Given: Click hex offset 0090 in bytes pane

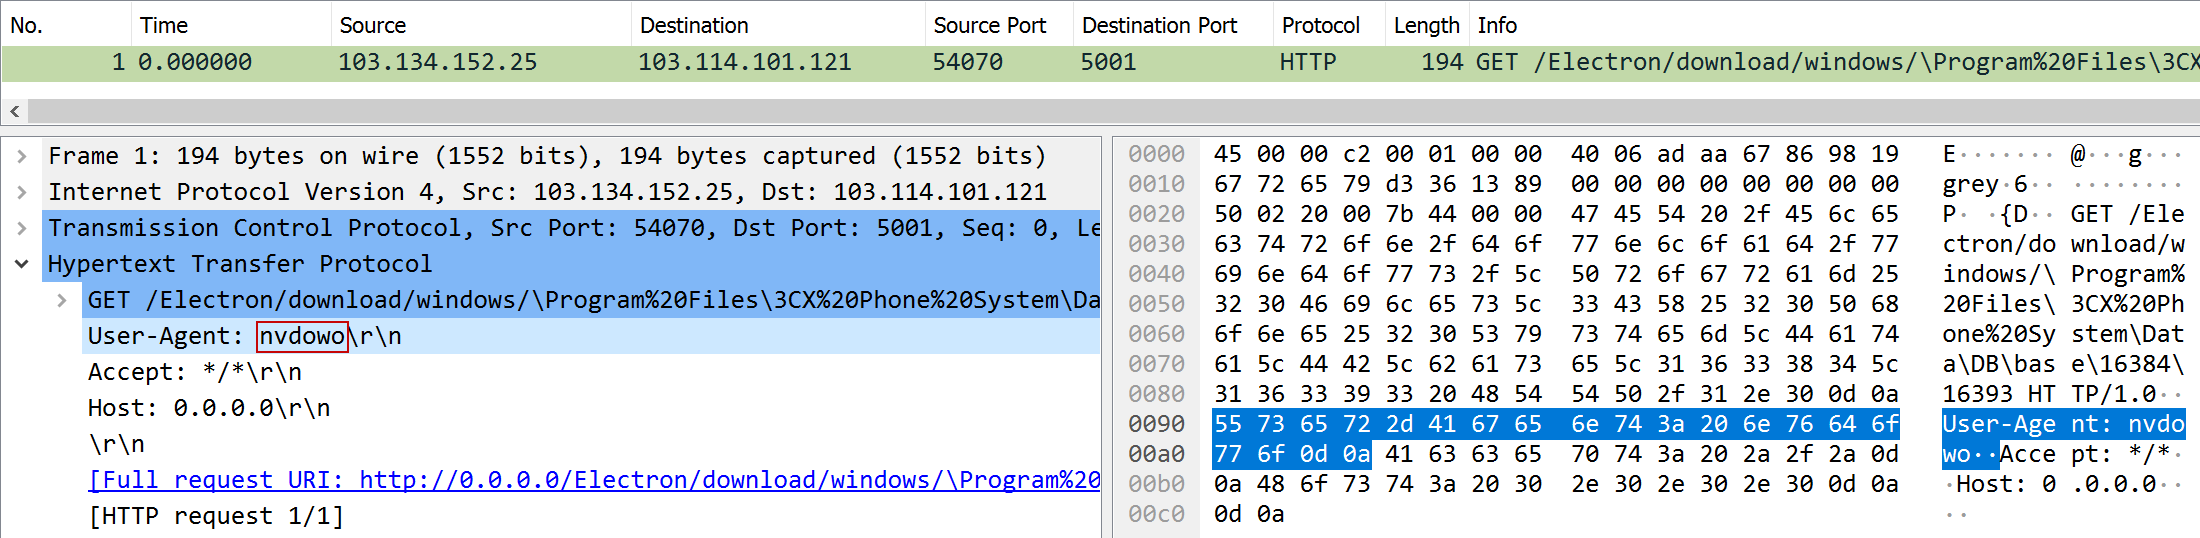Looking at the screenshot, I should (x=1156, y=424).
